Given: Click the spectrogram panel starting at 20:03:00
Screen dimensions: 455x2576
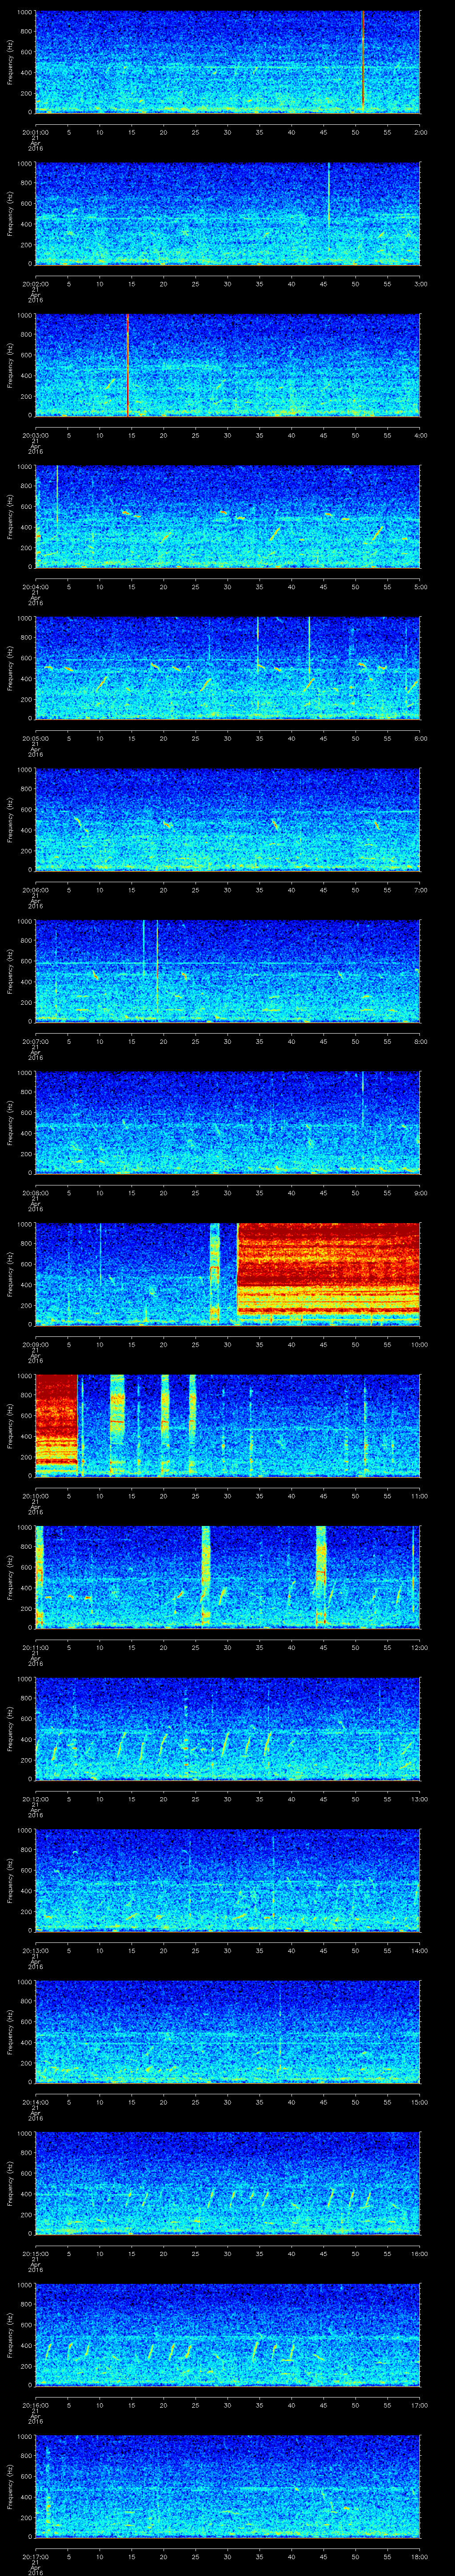Looking at the screenshot, I should 227,364.
